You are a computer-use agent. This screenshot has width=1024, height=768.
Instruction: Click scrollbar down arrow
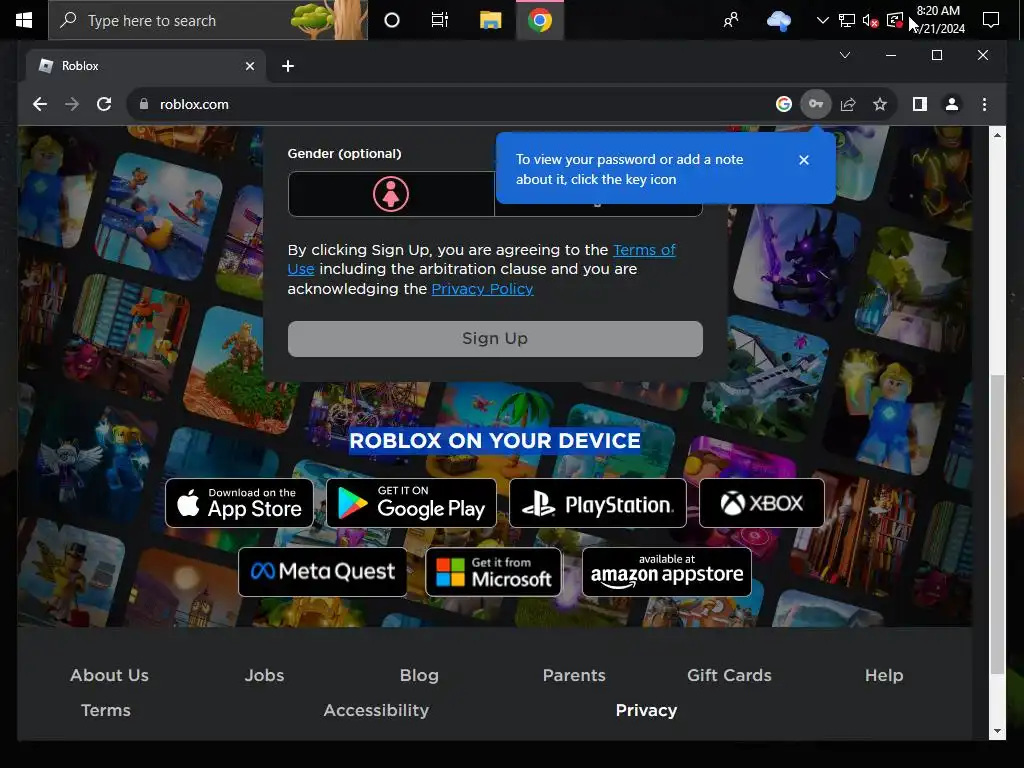point(997,731)
